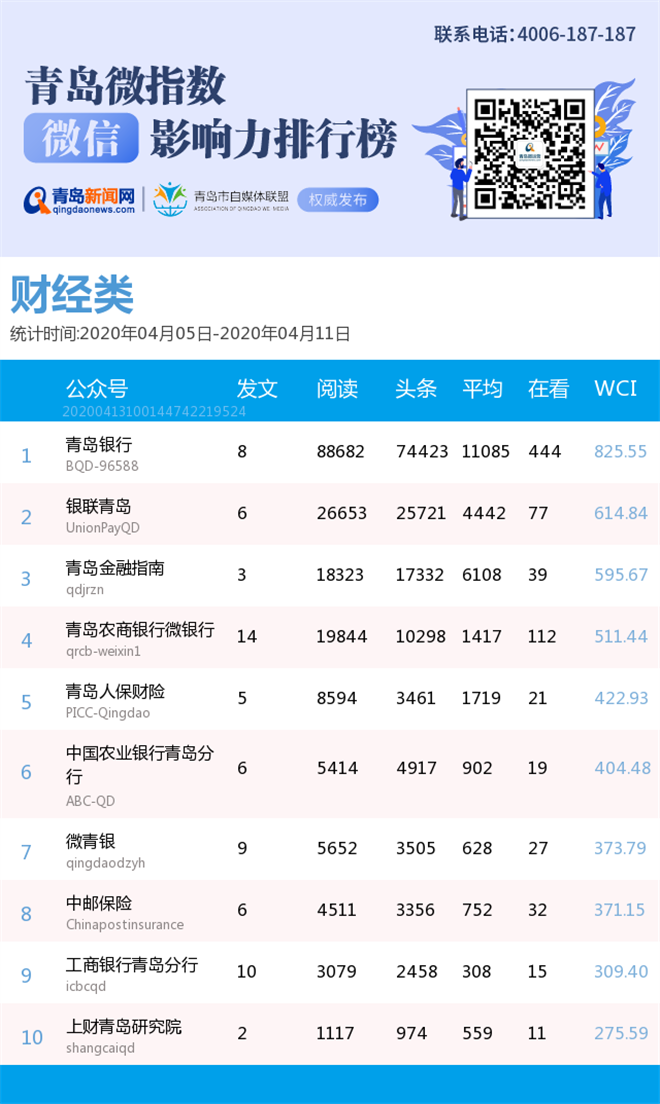
Task: Click the 发文 column header
Action: (x=257, y=389)
